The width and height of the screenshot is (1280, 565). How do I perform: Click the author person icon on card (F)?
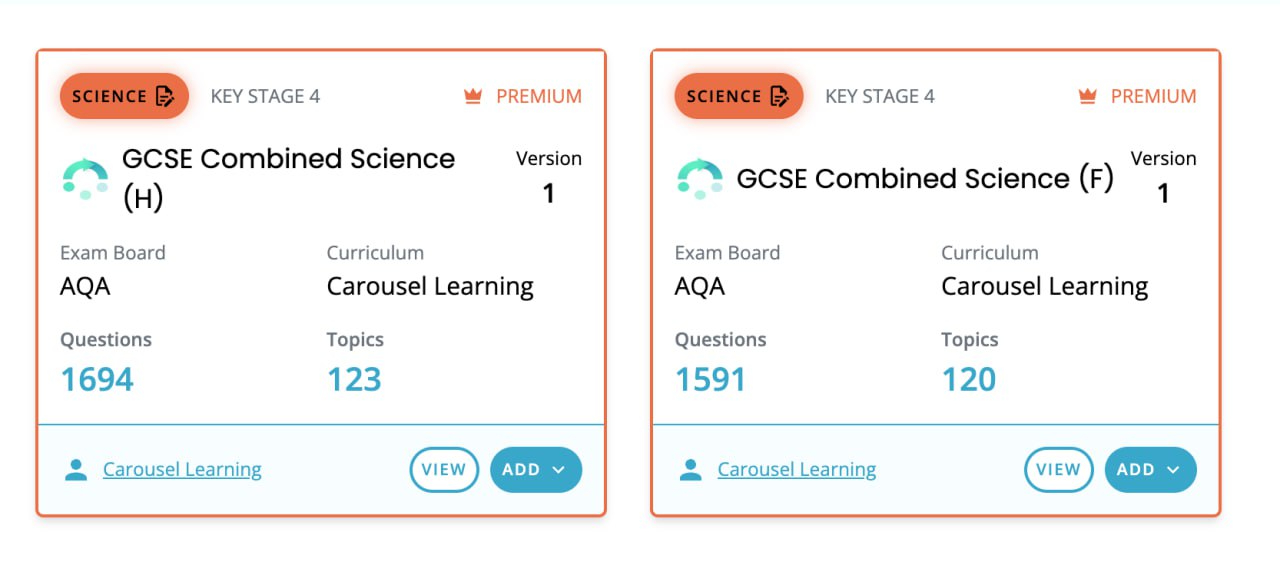[x=690, y=470]
